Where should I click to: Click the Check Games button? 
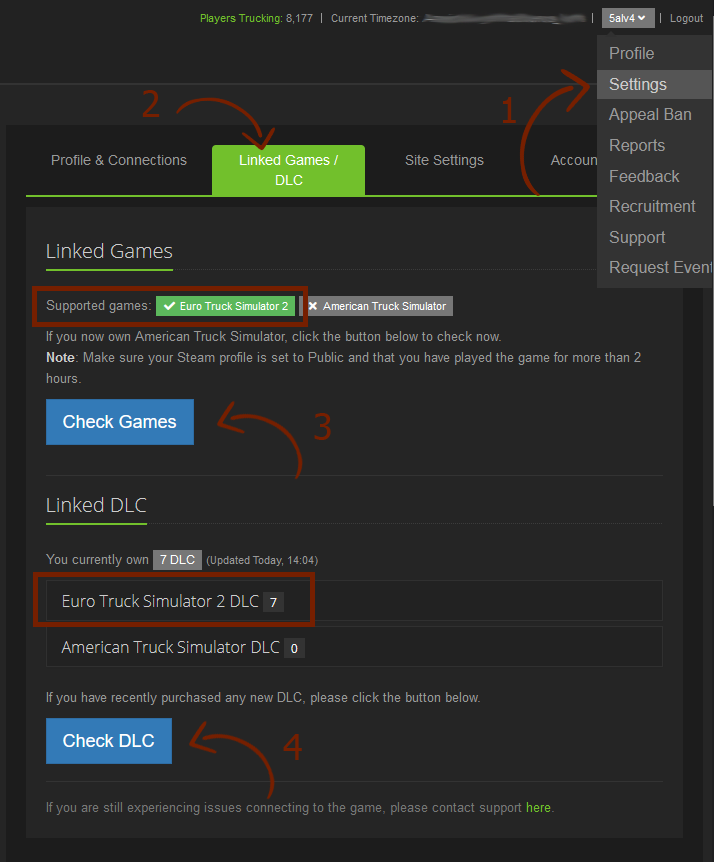(120, 422)
